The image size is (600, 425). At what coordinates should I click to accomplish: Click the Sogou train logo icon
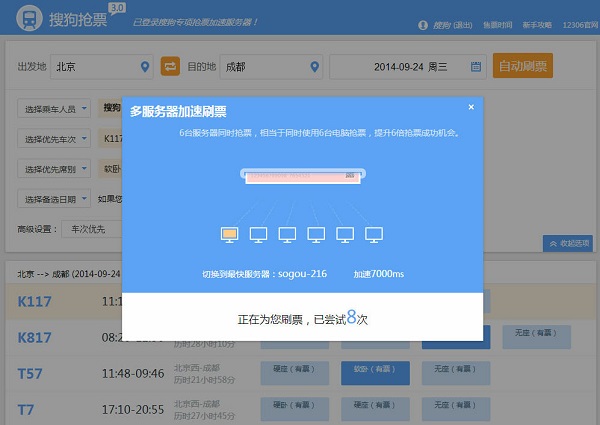(29, 18)
